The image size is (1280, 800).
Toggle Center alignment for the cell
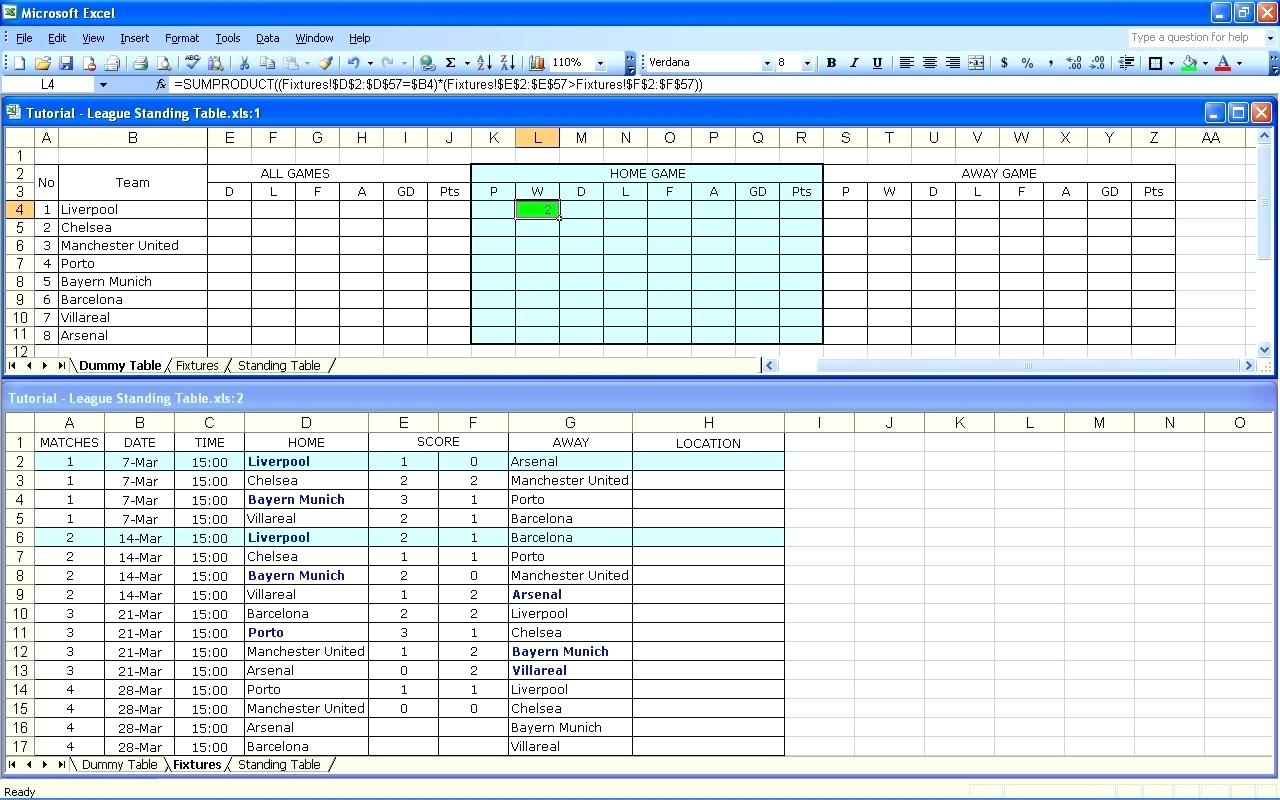pos(929,63)
